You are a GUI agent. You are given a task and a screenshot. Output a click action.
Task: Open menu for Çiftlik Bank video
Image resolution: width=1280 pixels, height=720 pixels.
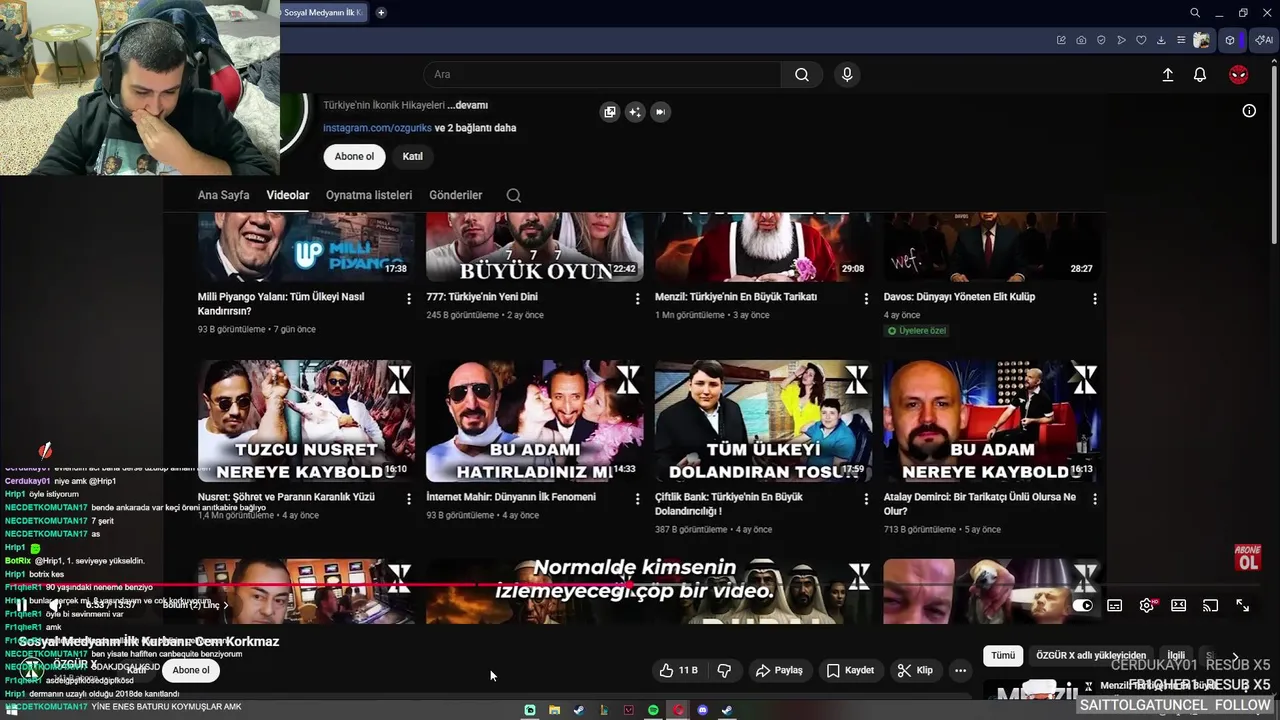tap(866, 498)
